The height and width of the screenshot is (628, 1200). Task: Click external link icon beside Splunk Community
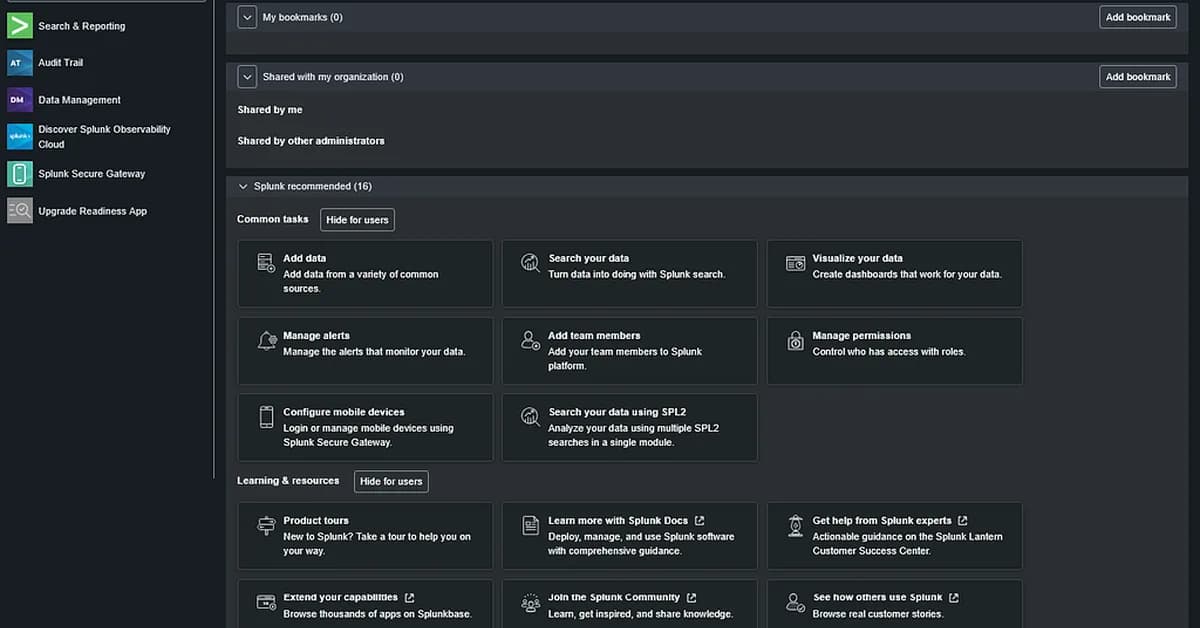[692, 598]
